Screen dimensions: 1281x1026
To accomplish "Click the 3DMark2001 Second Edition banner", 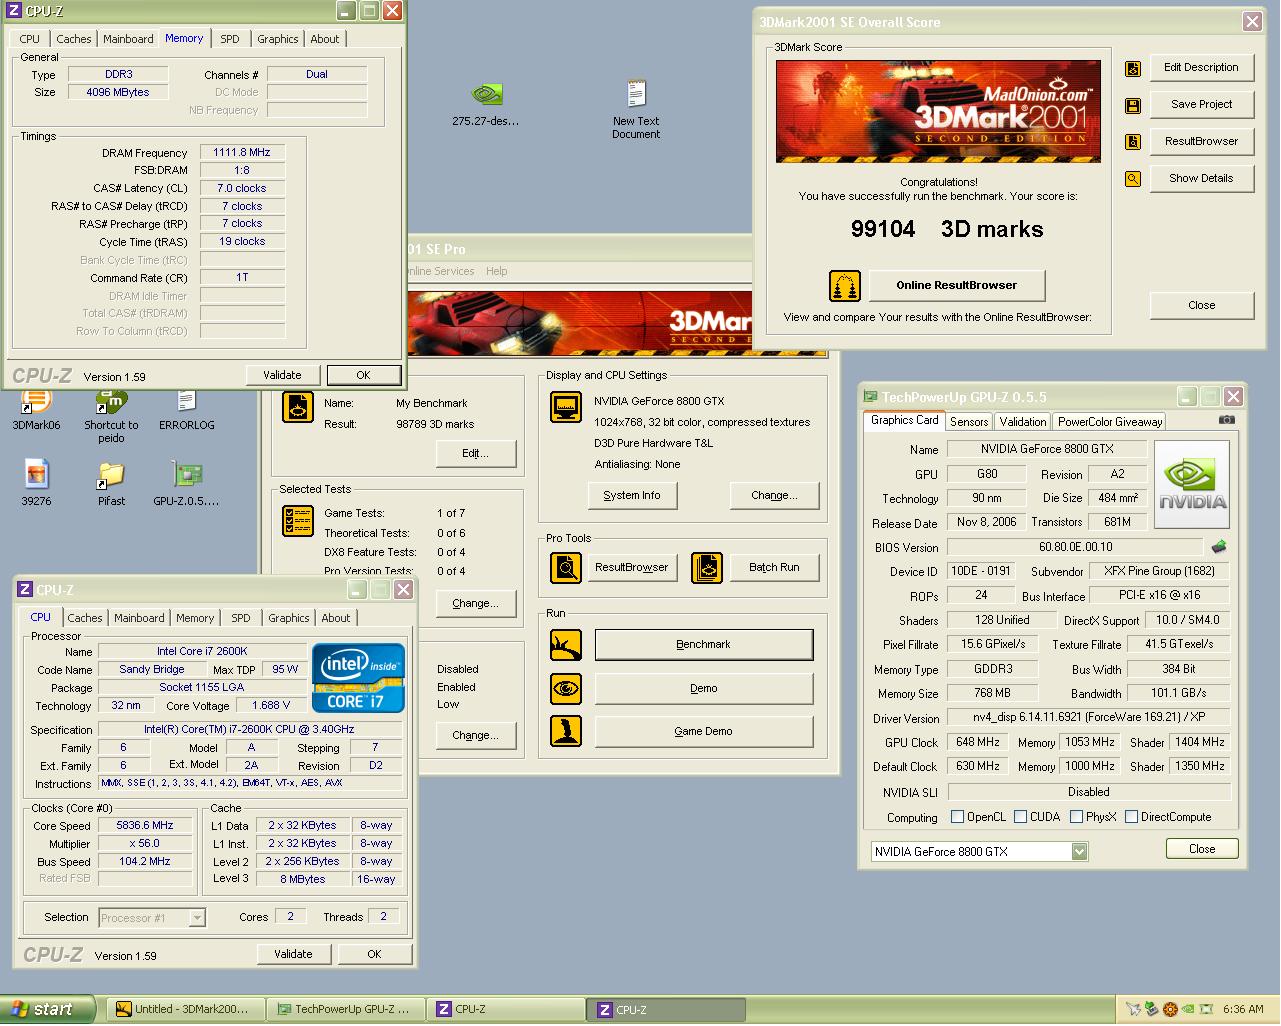I will point(938,111).
